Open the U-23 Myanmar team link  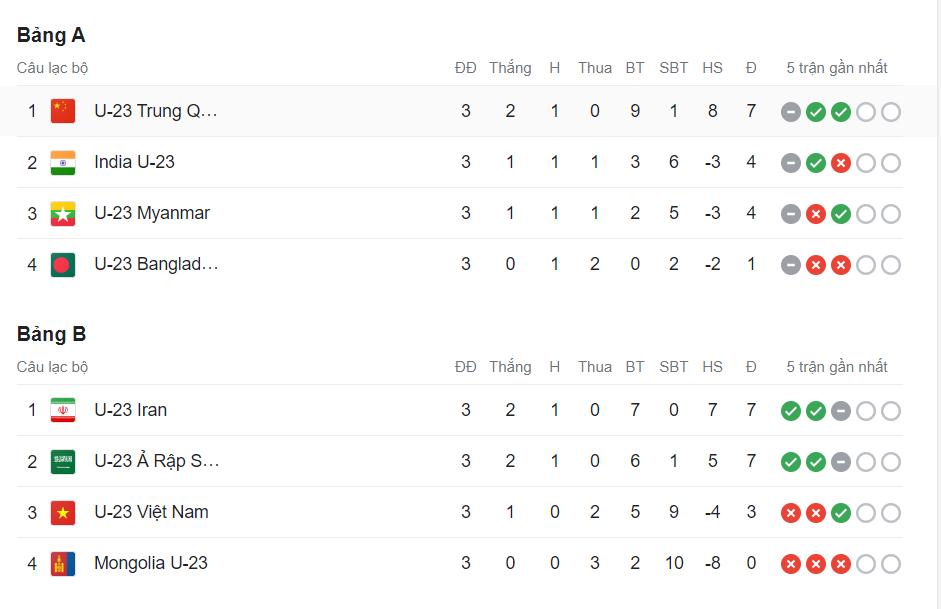152,213
